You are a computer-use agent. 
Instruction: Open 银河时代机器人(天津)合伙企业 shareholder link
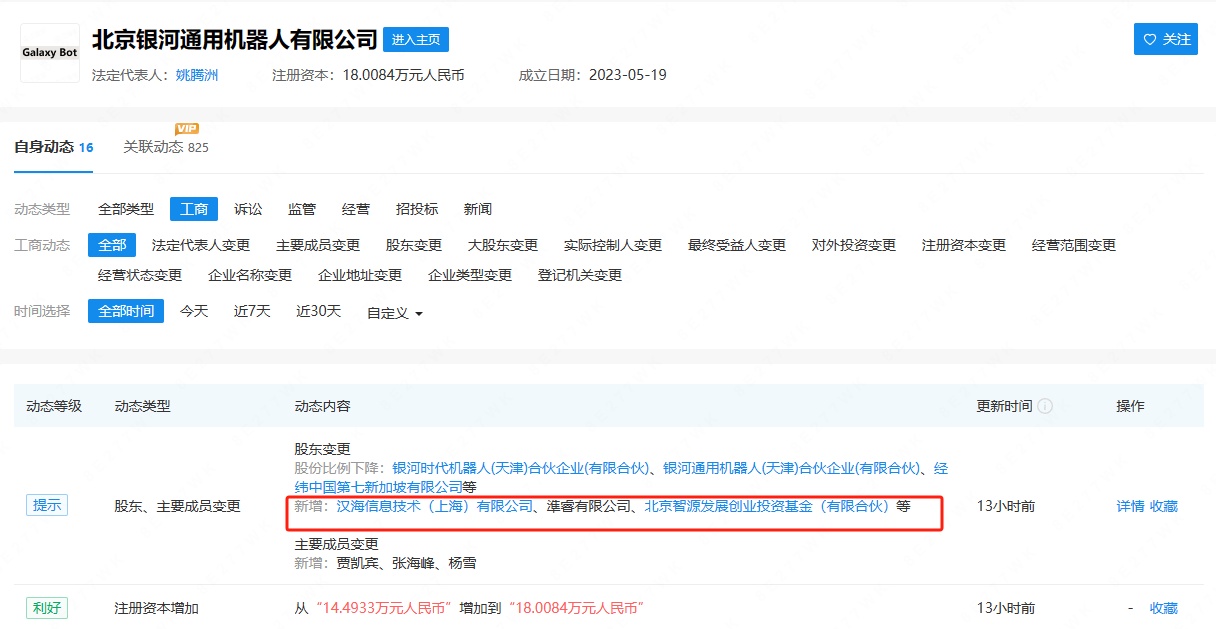tap(522, 468)
